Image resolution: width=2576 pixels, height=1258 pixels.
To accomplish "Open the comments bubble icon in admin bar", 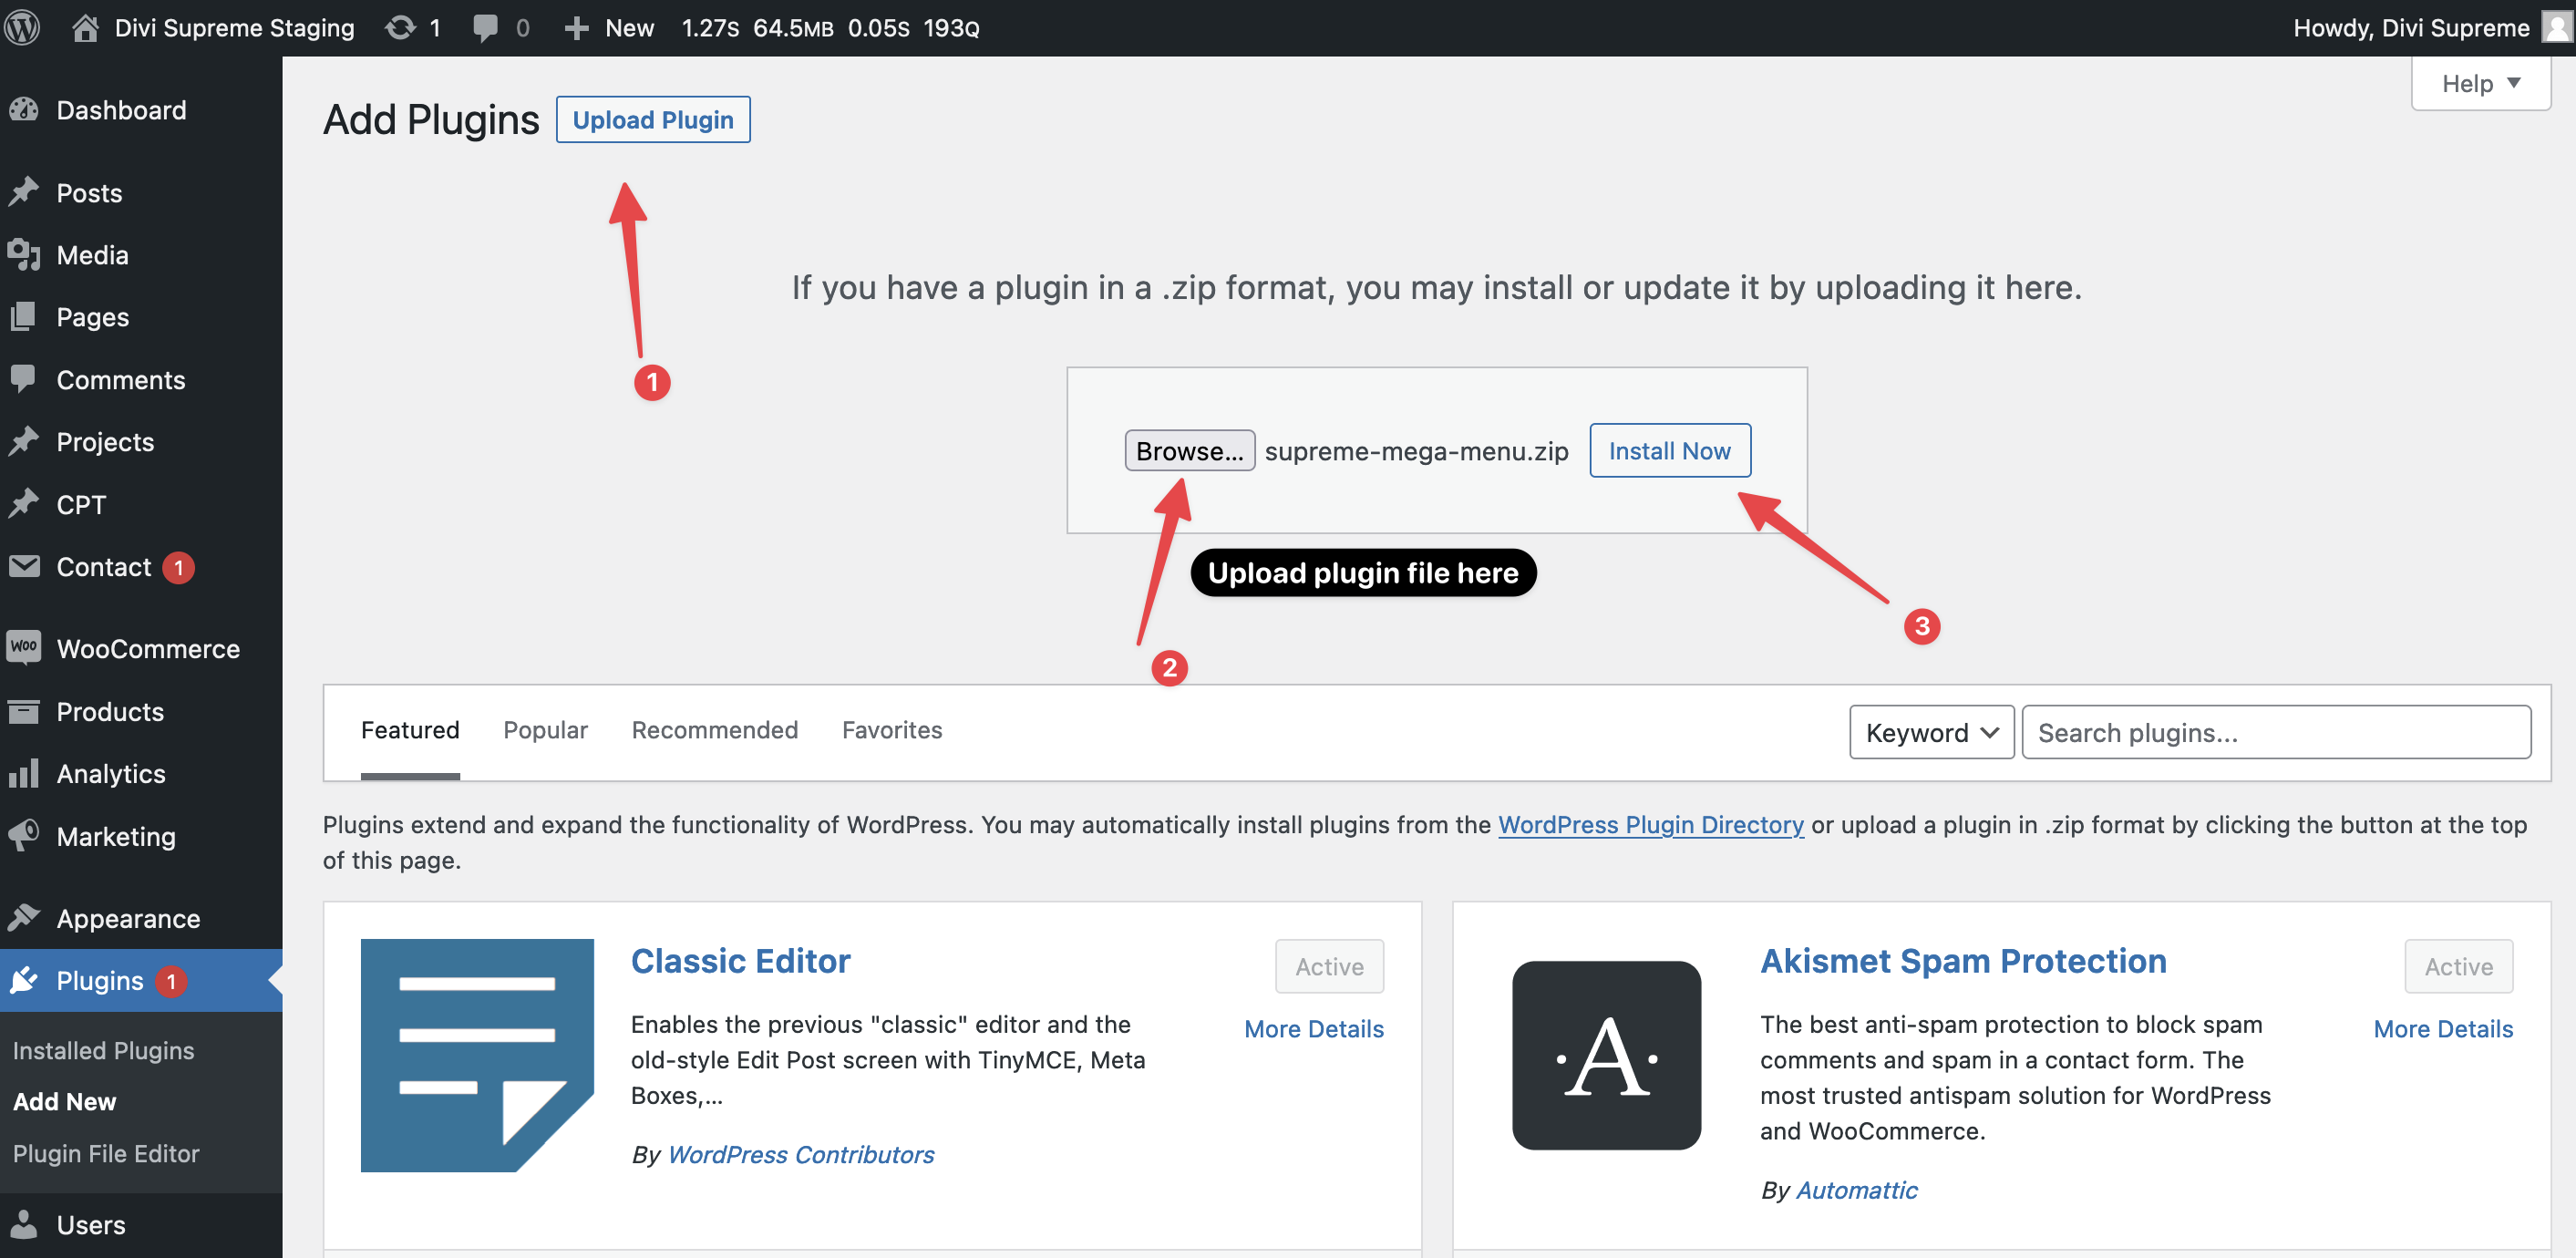I will (x=485, y=27).
